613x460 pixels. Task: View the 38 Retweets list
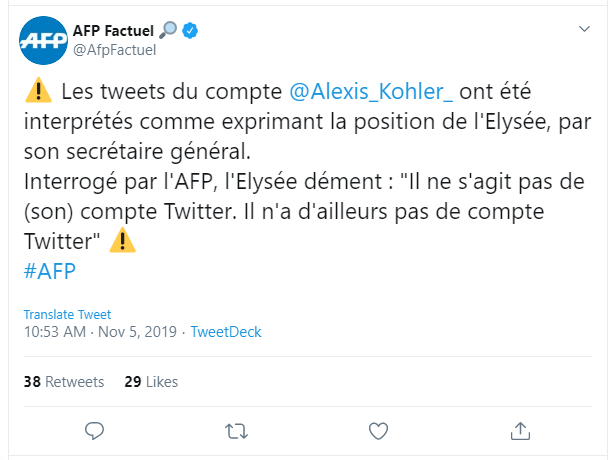63,382
